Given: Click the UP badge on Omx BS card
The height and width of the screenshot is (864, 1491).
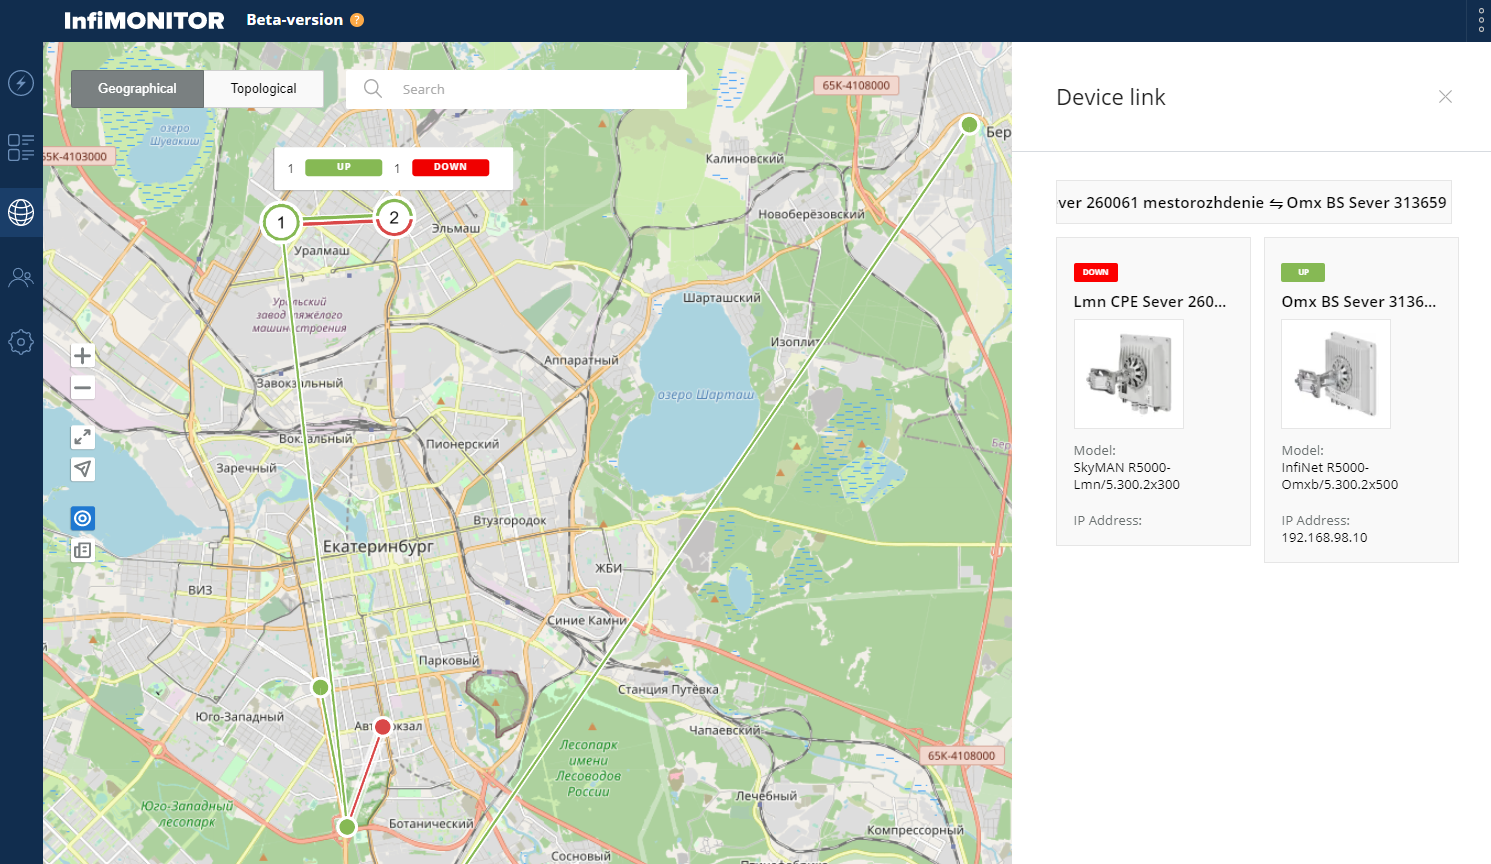Looking at the screenshot, I should pyautogui.click(x=1303, y=272).
